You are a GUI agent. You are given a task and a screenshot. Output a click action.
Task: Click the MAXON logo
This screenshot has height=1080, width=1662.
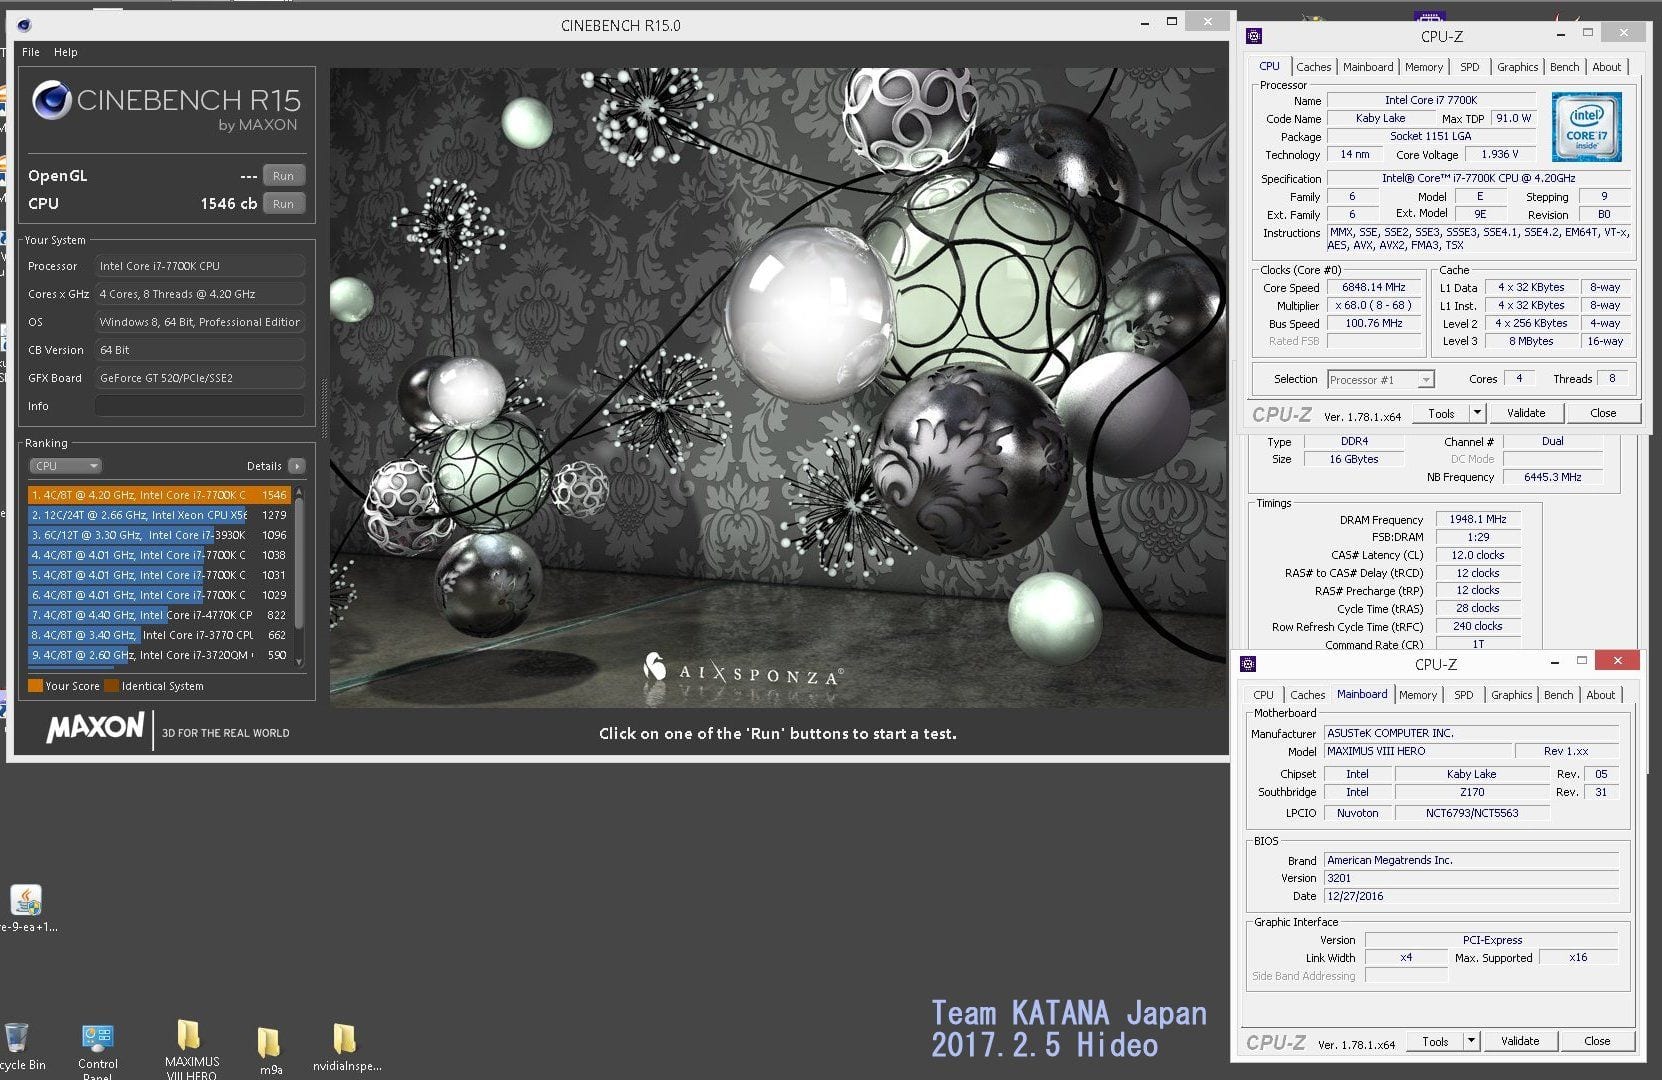(x=95, y=728)
